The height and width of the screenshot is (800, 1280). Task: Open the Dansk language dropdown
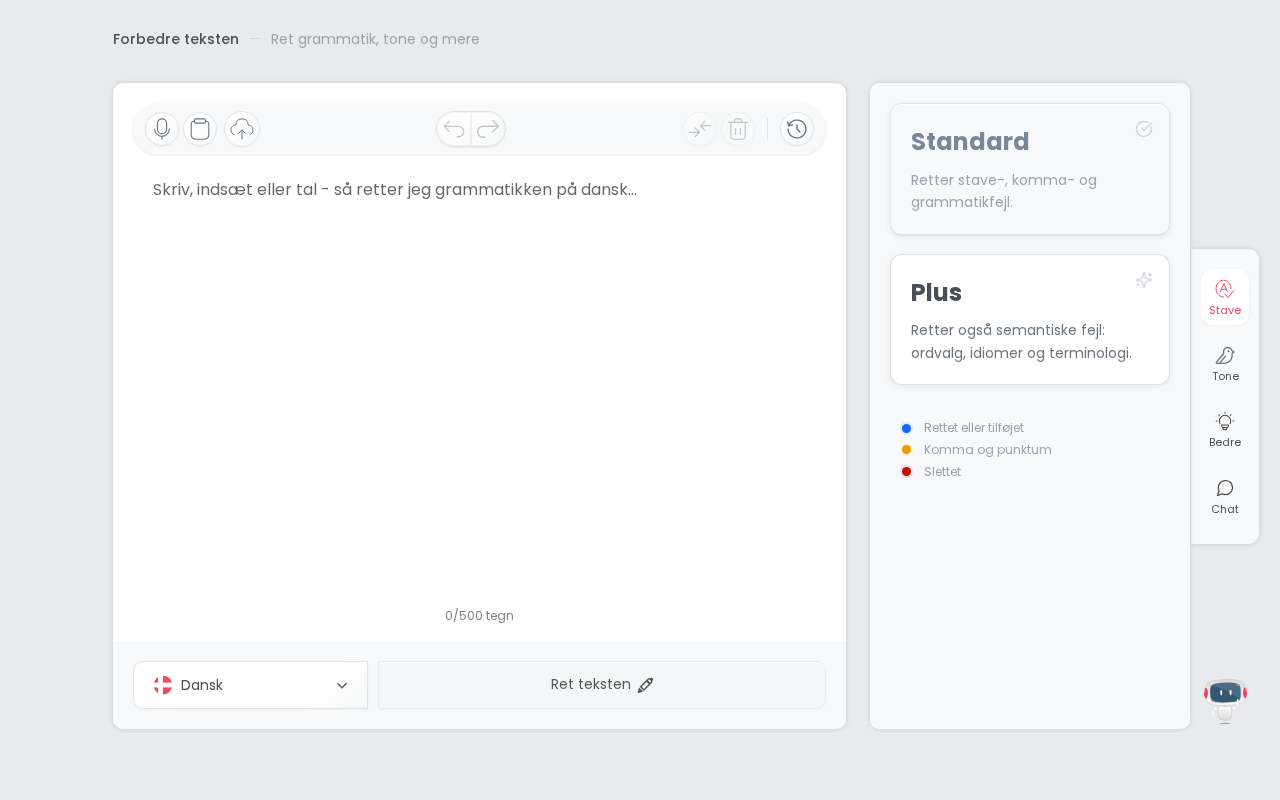[240, 685]
